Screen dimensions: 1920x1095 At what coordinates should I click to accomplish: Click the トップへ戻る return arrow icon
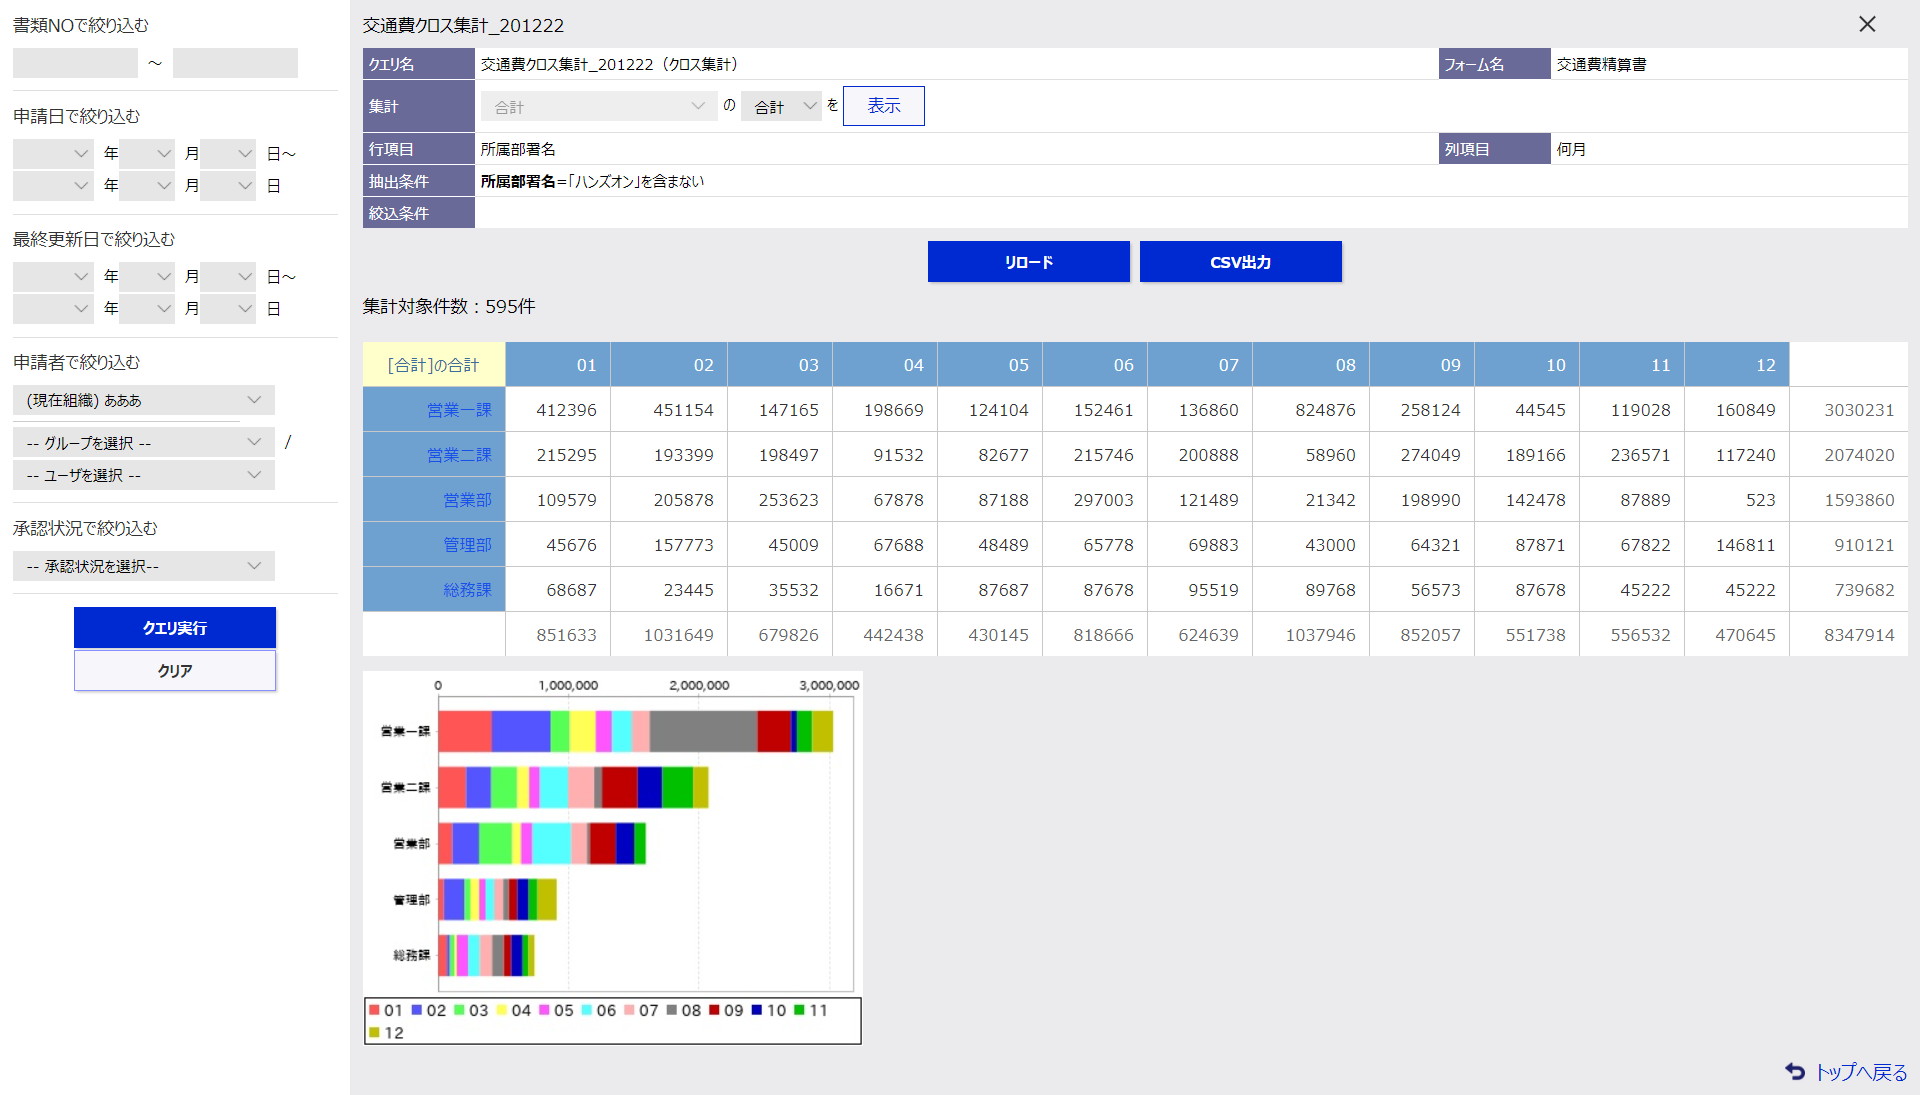(1795, 1071)
